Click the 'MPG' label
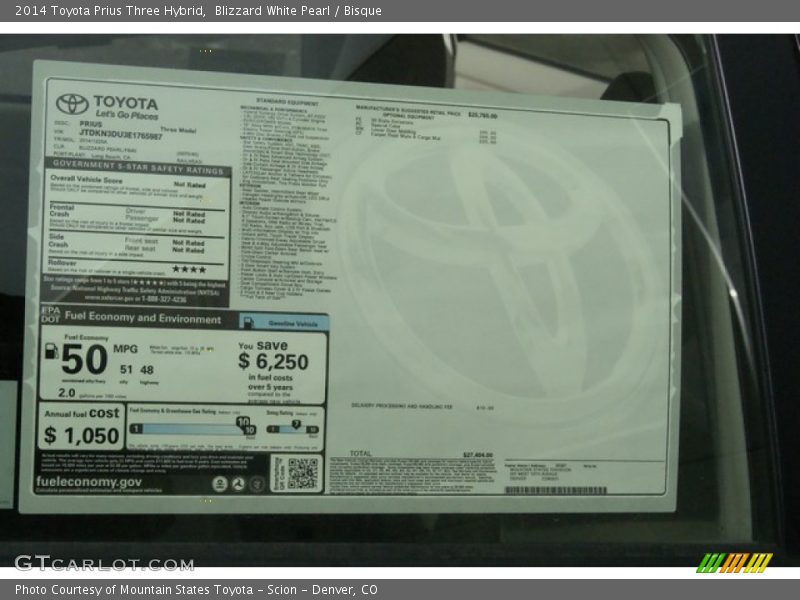Viewport: 800px width, 600px height. (126, 349)
